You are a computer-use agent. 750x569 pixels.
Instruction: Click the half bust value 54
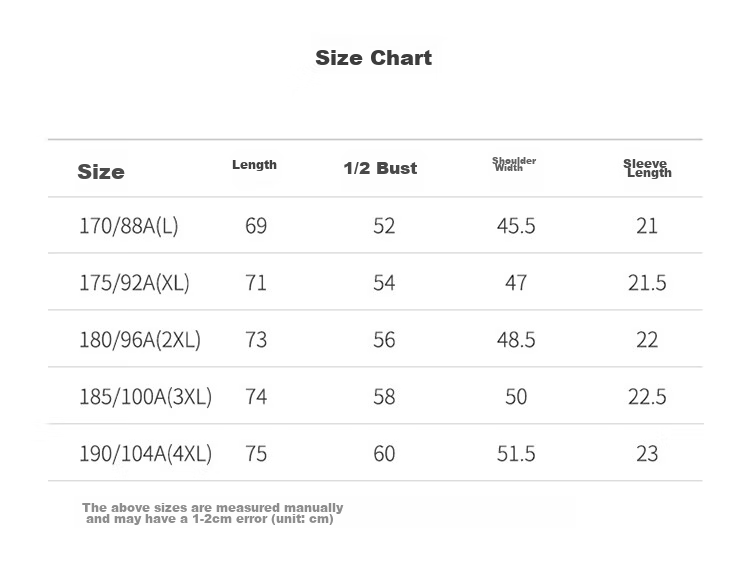(384, 283)
